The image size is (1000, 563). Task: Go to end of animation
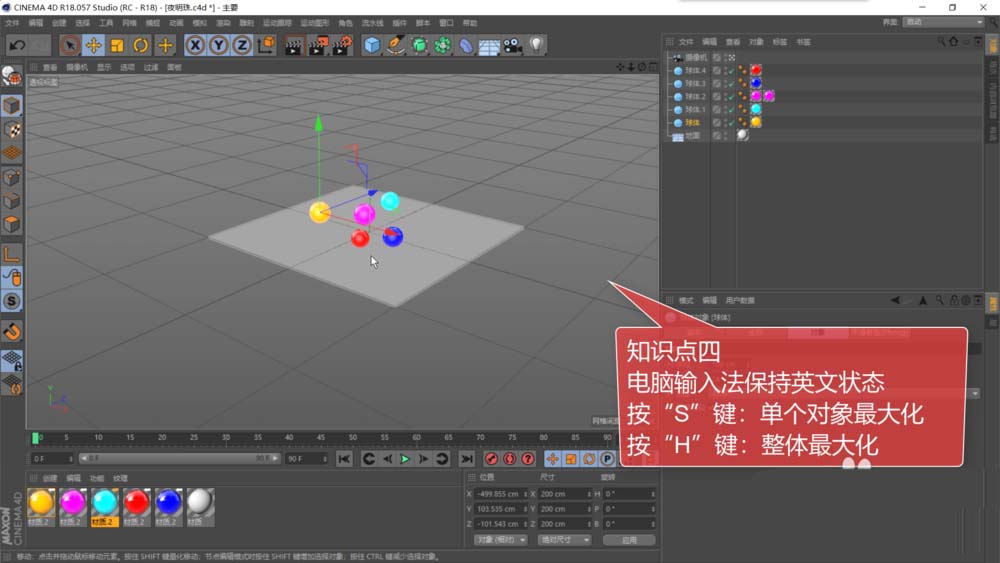pyautogui.click(x=467, y=459)
